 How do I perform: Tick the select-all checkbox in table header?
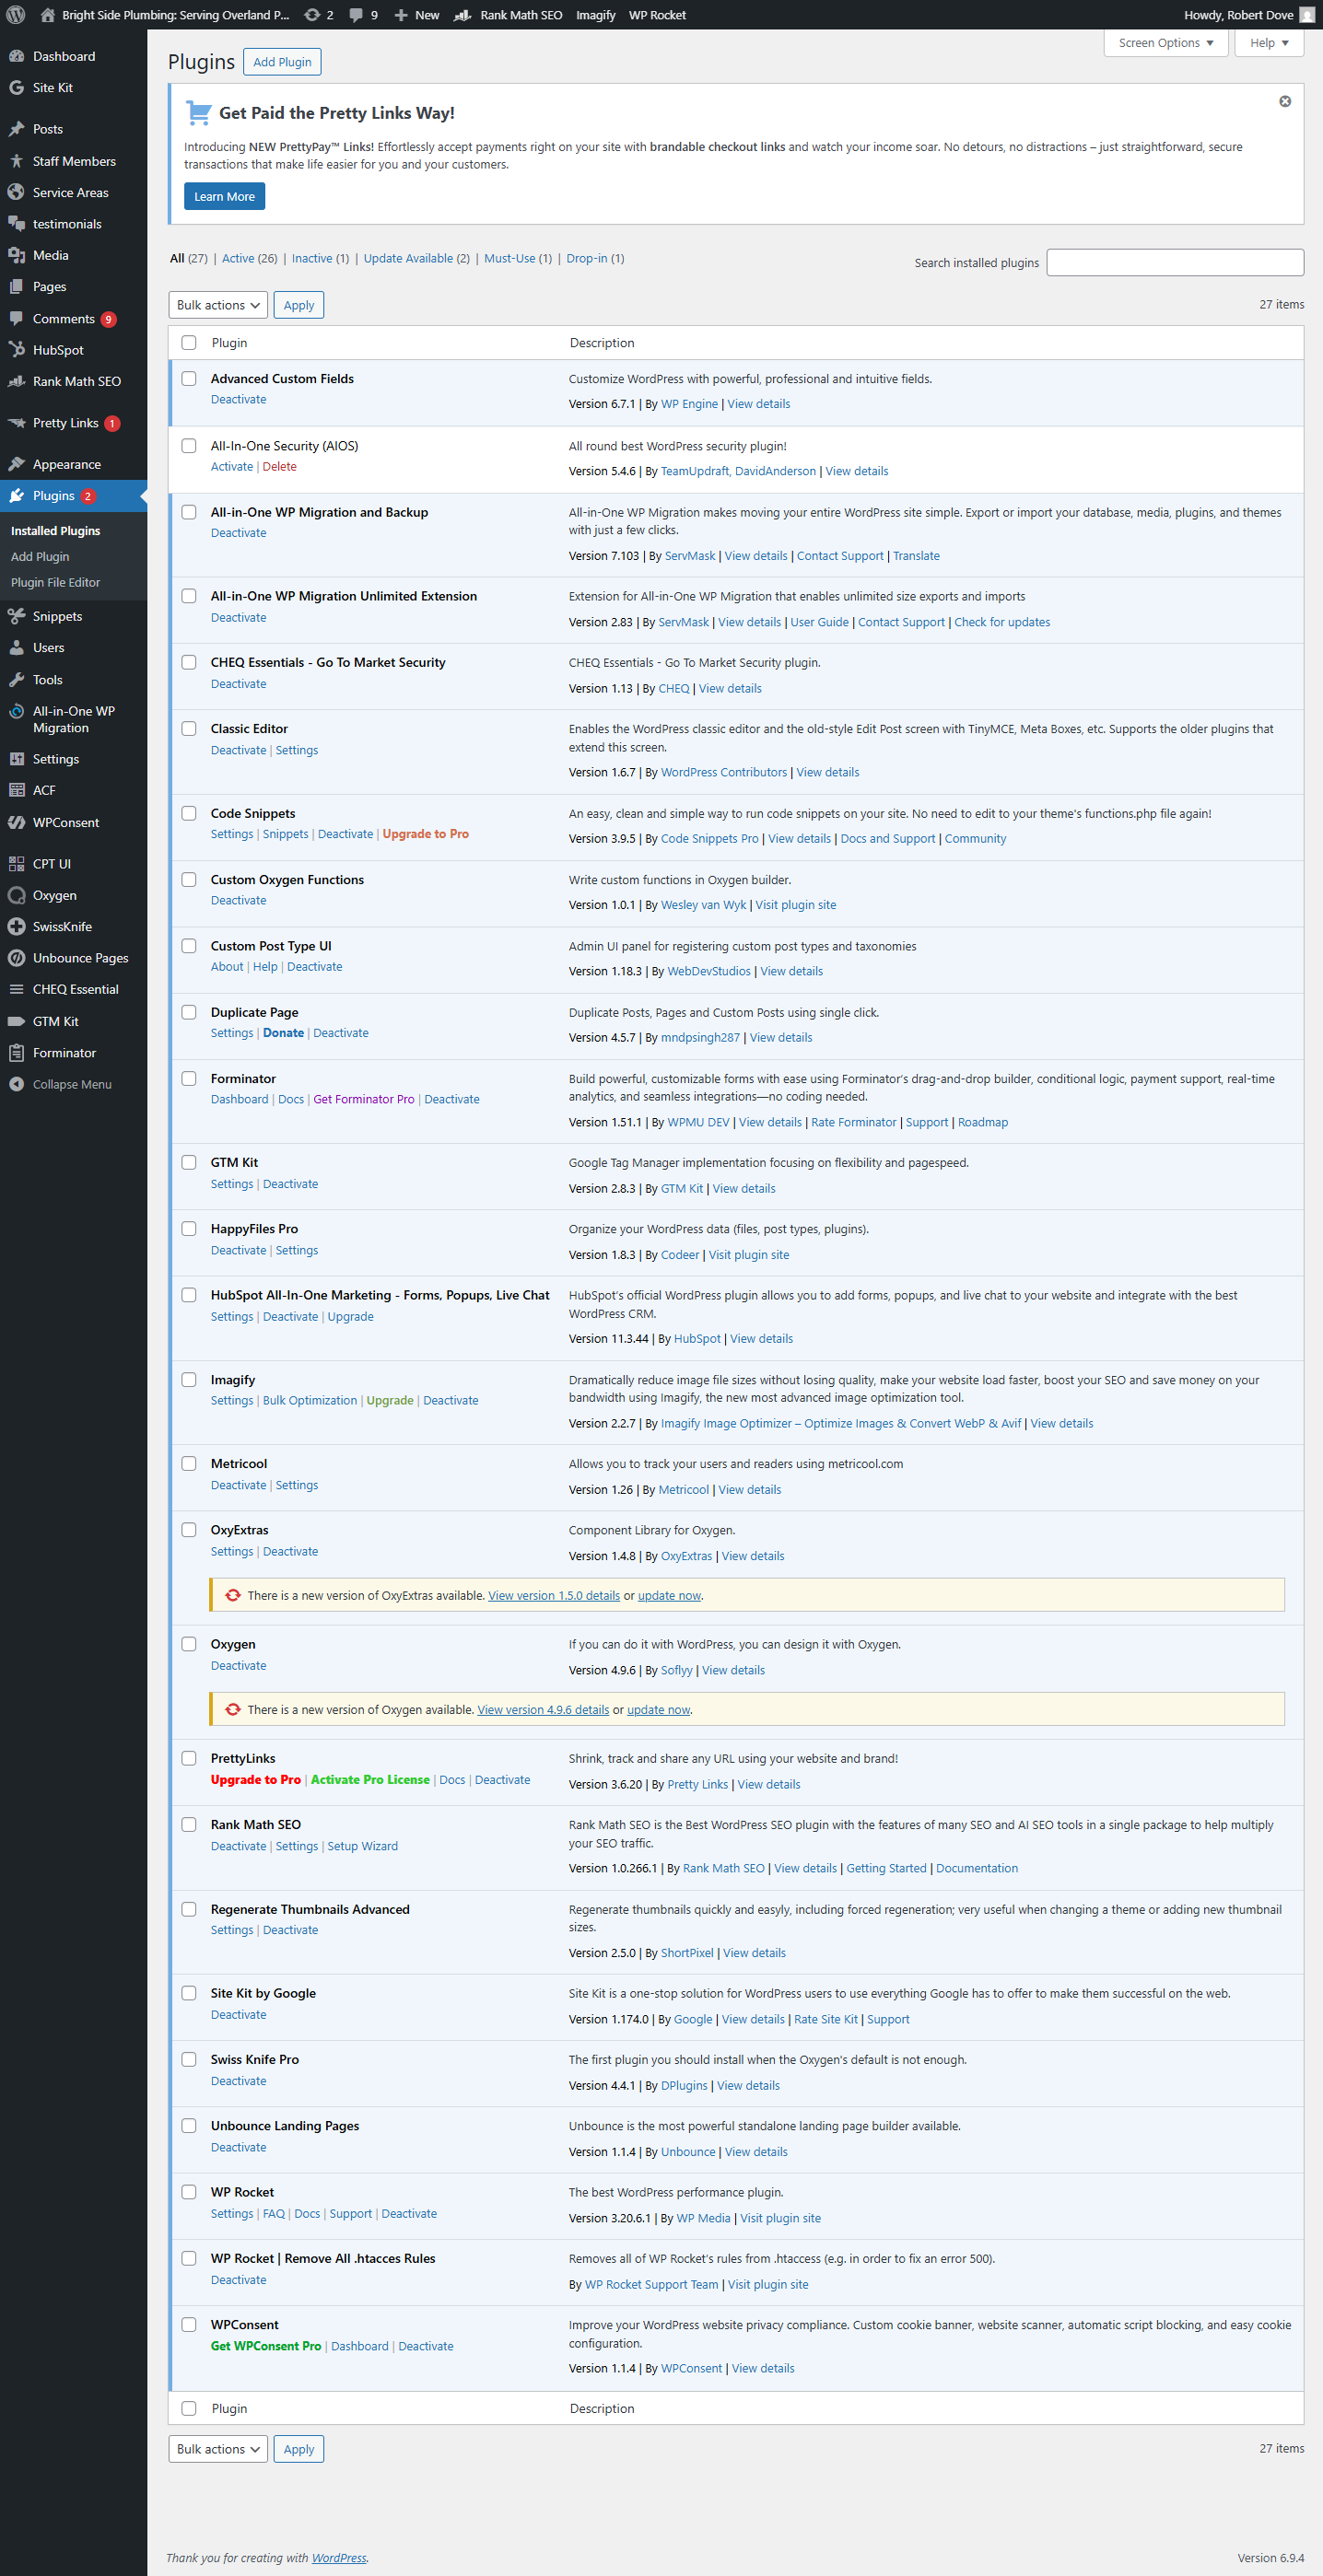pyautogui.click(x=189, y=343)
